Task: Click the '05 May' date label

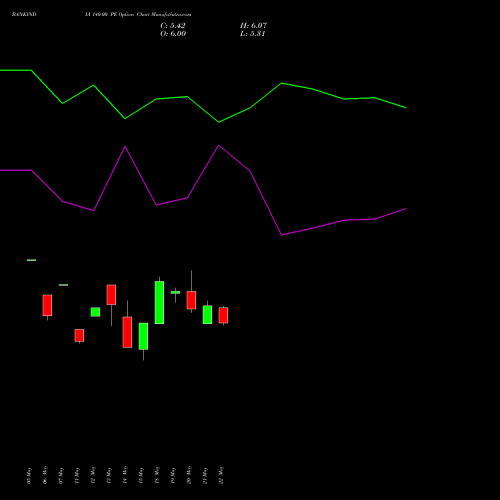Action: click(x=29, y=476)
